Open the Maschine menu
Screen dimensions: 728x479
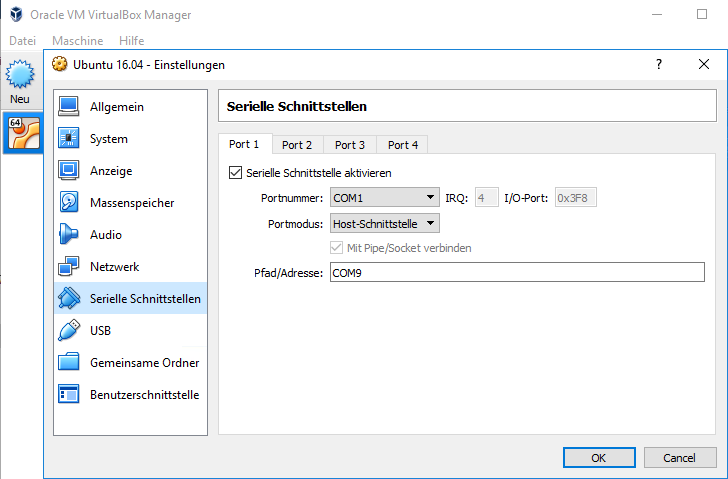click(x=78, y=41)
